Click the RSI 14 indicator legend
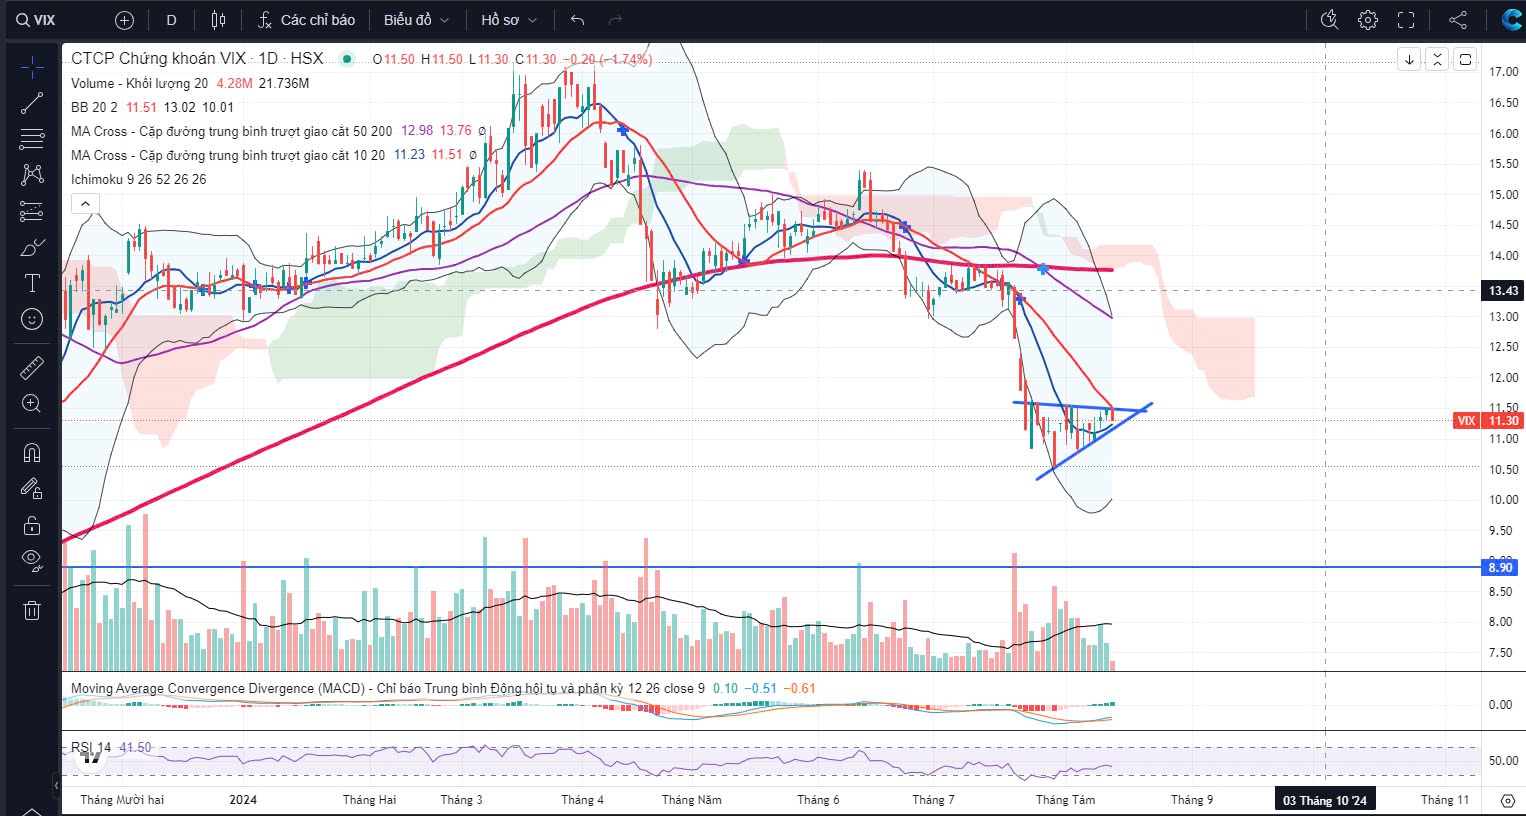1526x816 pixels. coord(92,747)
